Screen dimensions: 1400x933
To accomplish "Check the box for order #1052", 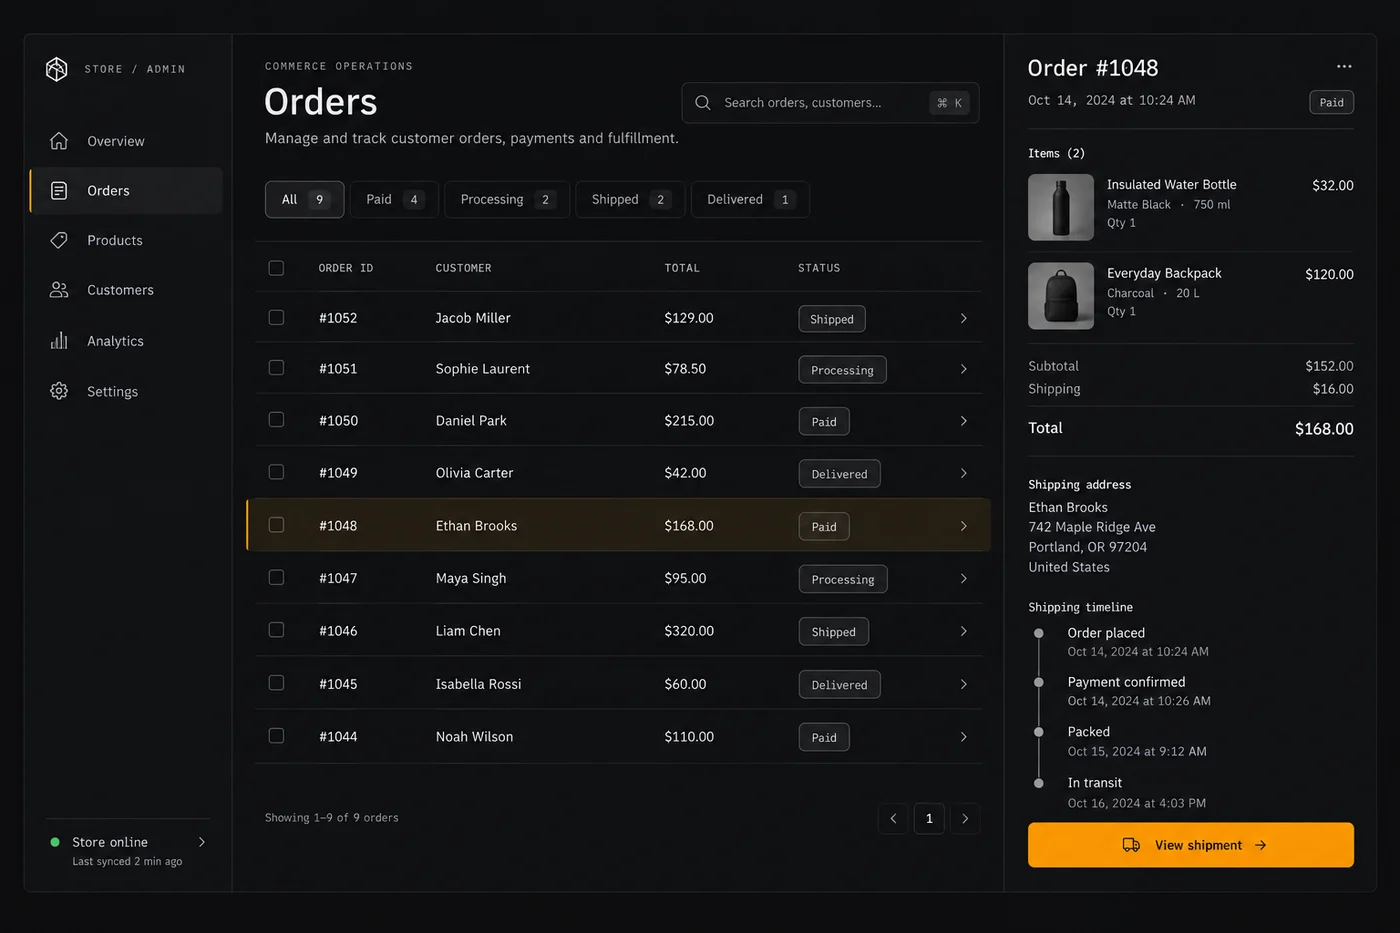I will 276,317.
